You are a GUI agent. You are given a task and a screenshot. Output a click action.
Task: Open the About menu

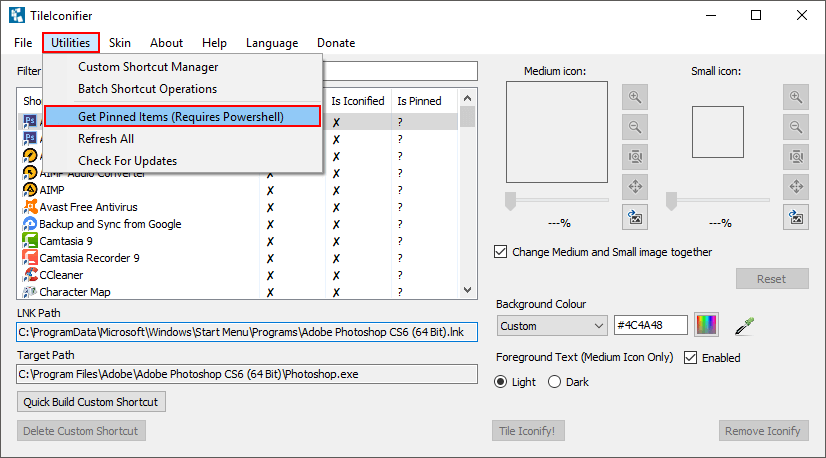coord(166,43)
